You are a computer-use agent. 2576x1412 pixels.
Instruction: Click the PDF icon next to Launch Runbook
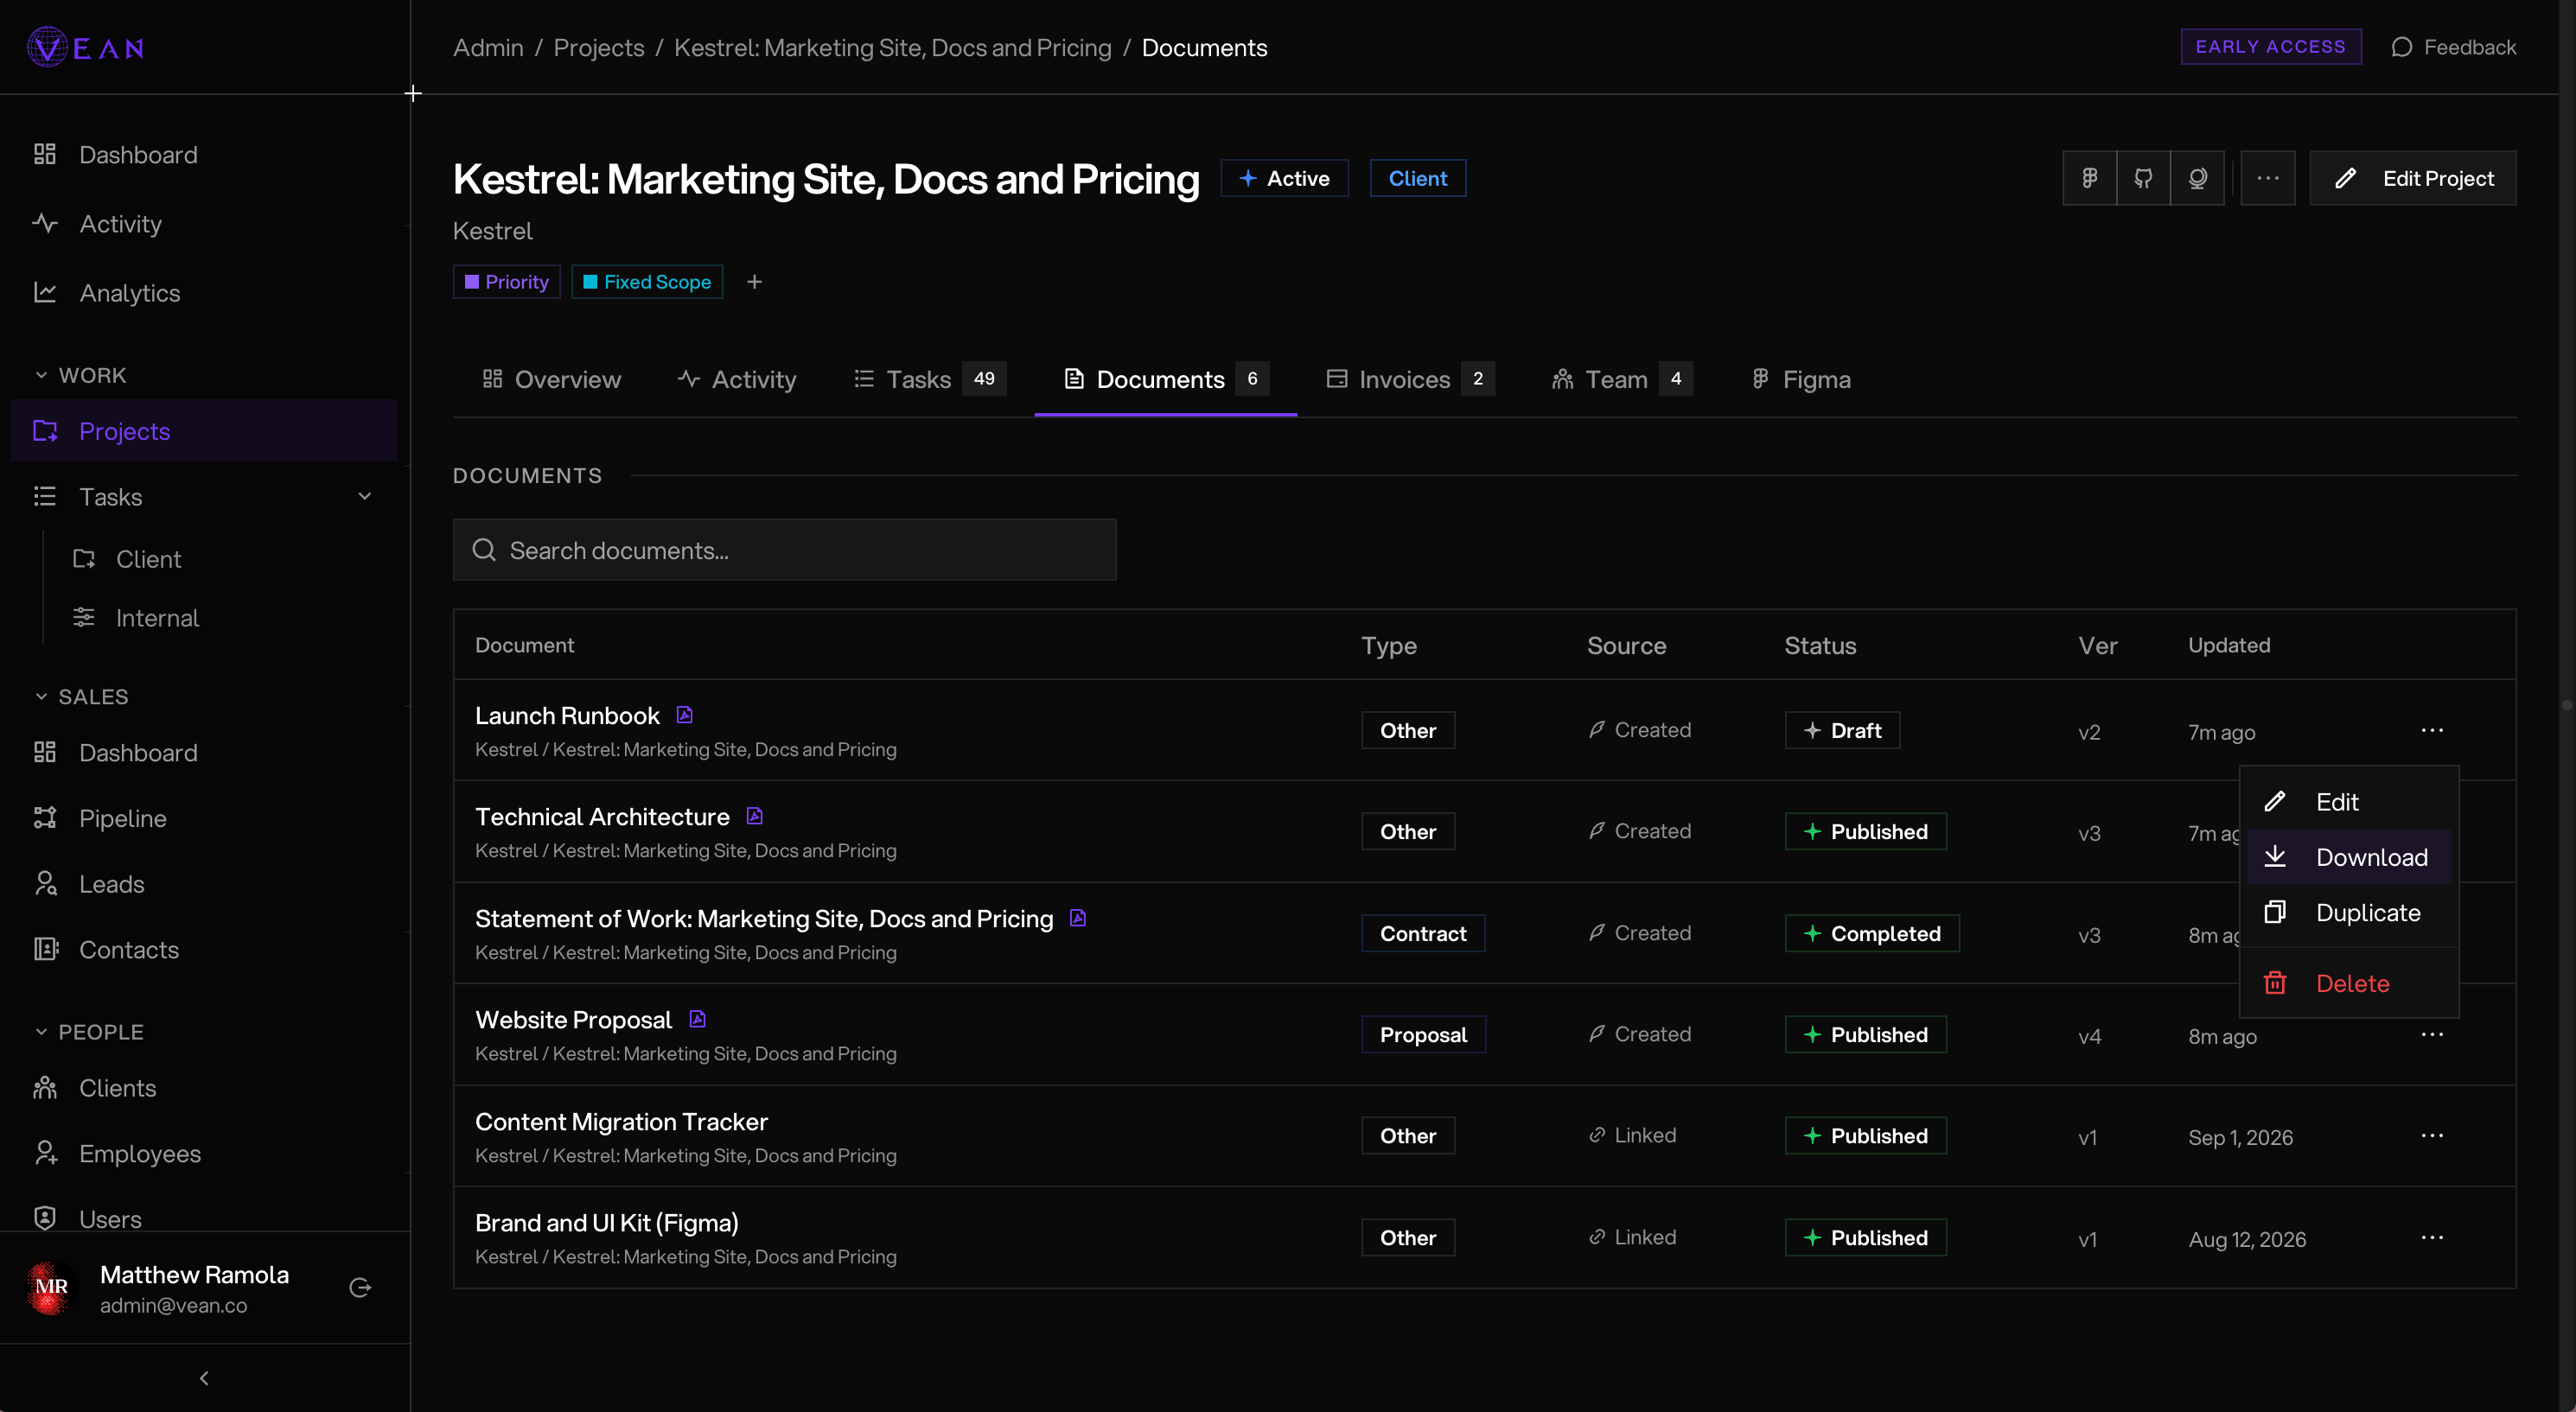click(685, 715)
